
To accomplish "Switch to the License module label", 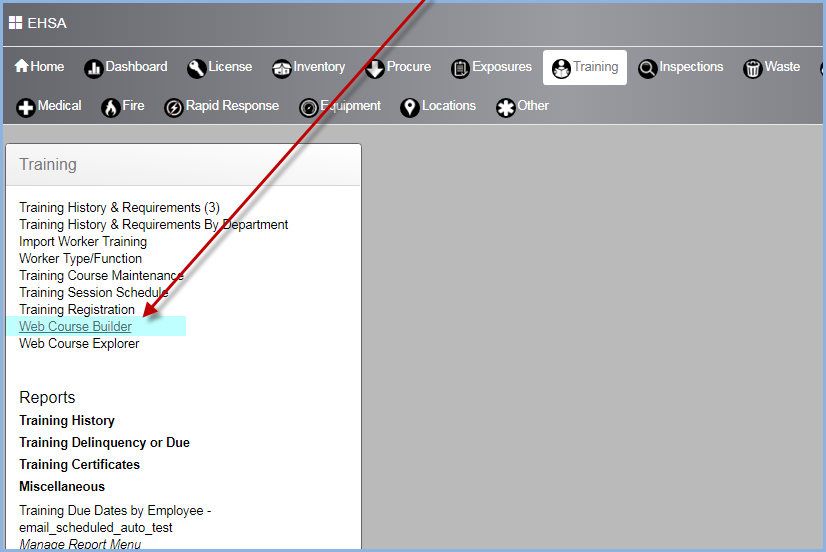I will click(x=230, y=66).
